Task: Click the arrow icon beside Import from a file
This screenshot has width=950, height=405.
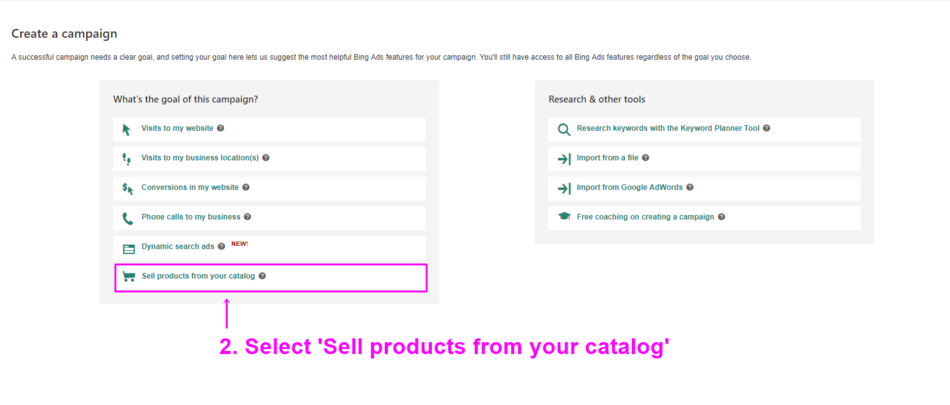Action: [564, 158]
